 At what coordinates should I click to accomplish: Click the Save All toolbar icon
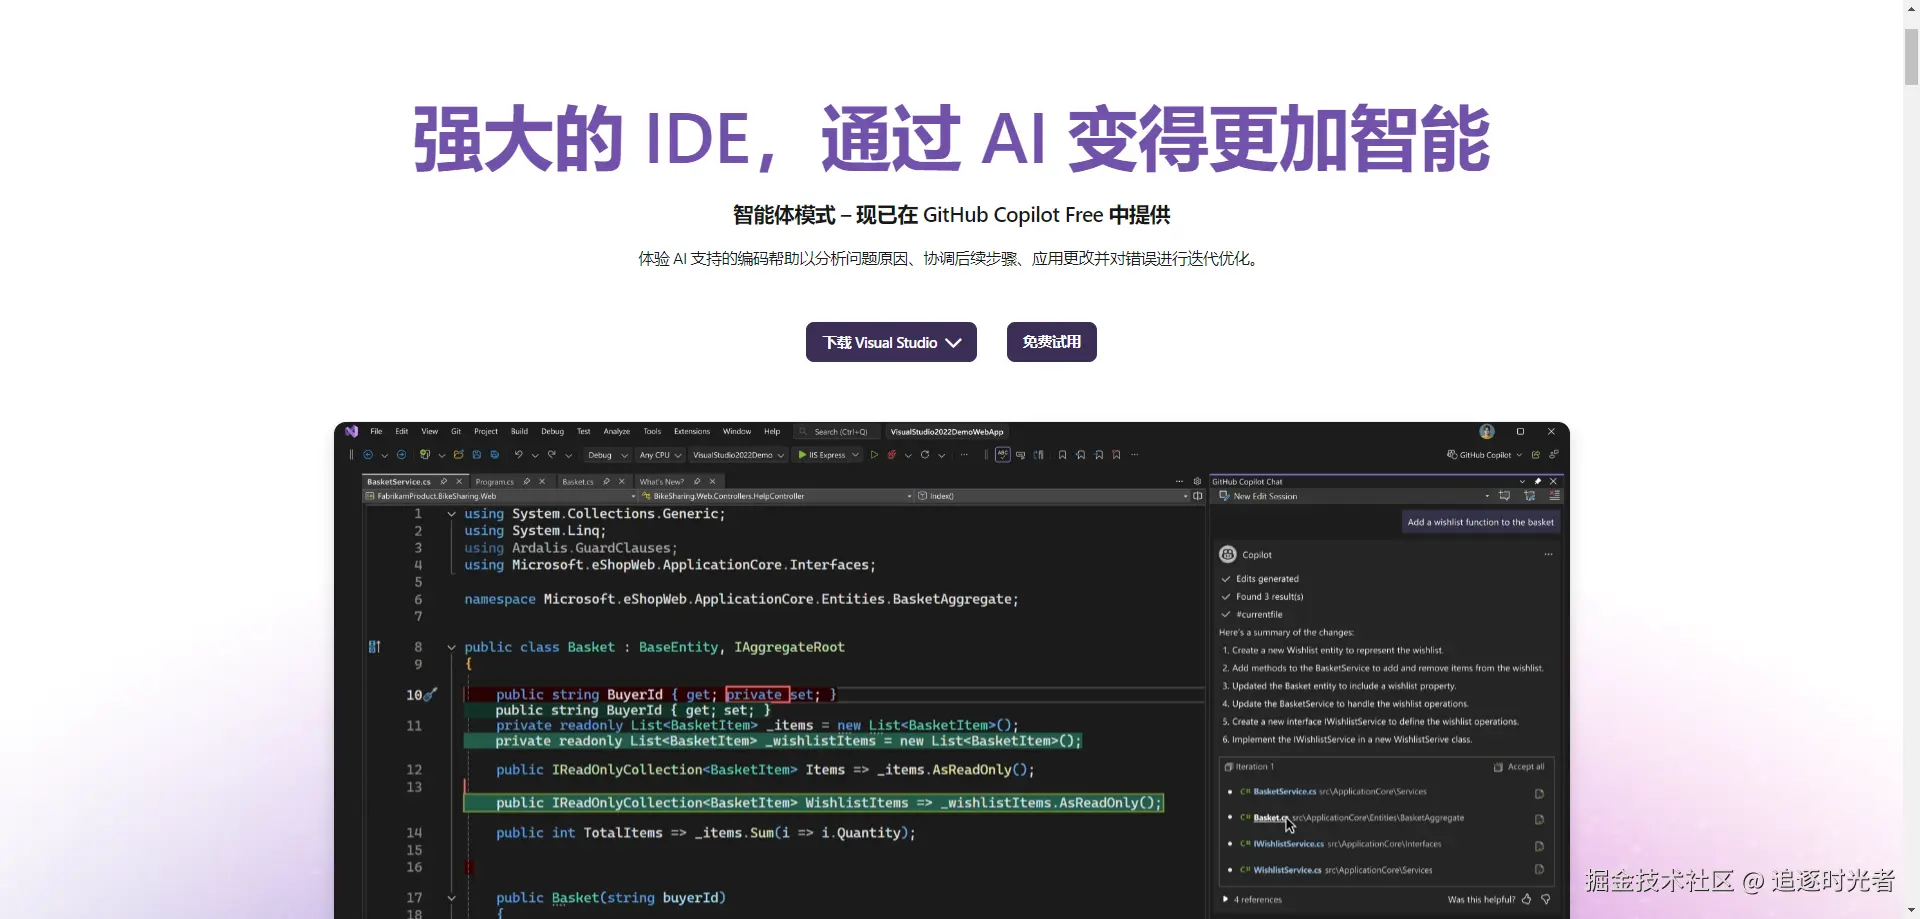(x=494, y=455)
